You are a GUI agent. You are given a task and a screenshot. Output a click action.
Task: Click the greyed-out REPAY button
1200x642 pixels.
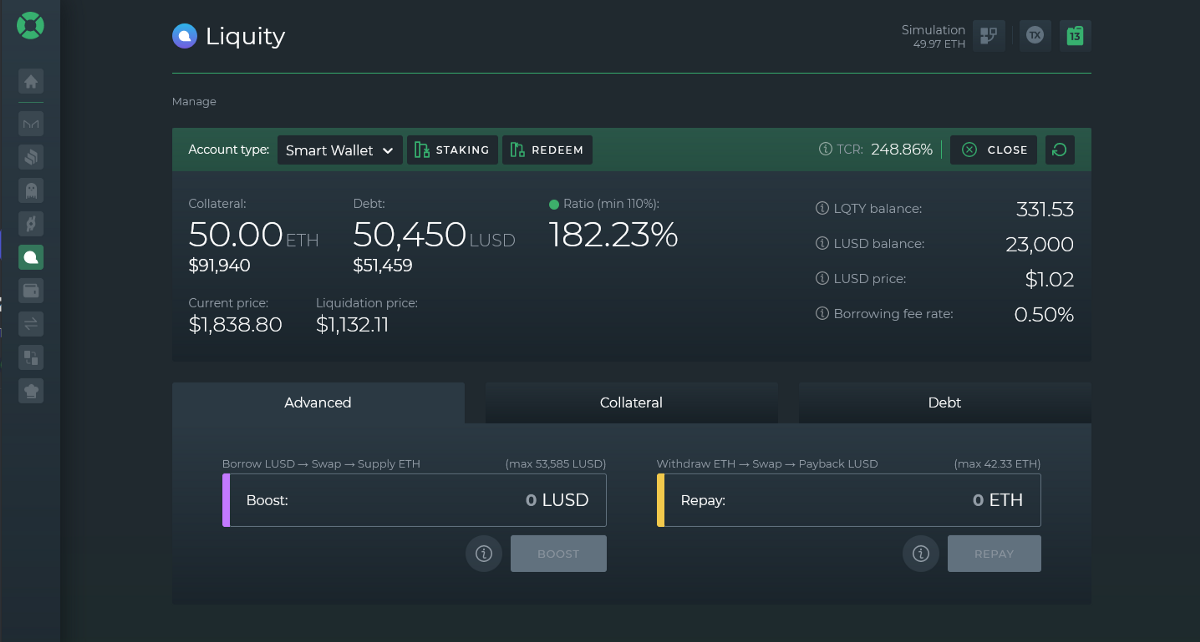[x=994, y=554]
